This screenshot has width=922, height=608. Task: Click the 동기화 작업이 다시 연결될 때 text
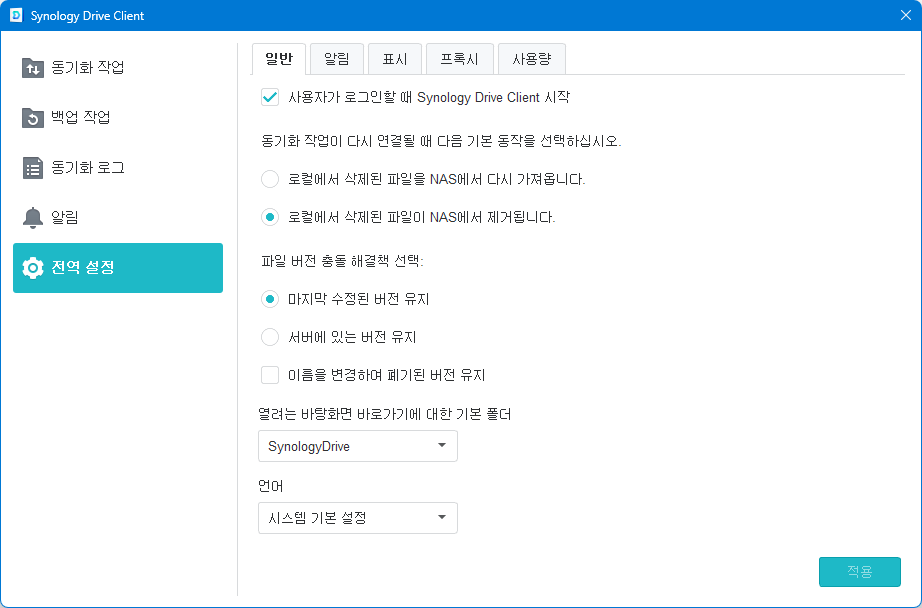(x=441, y=141)
